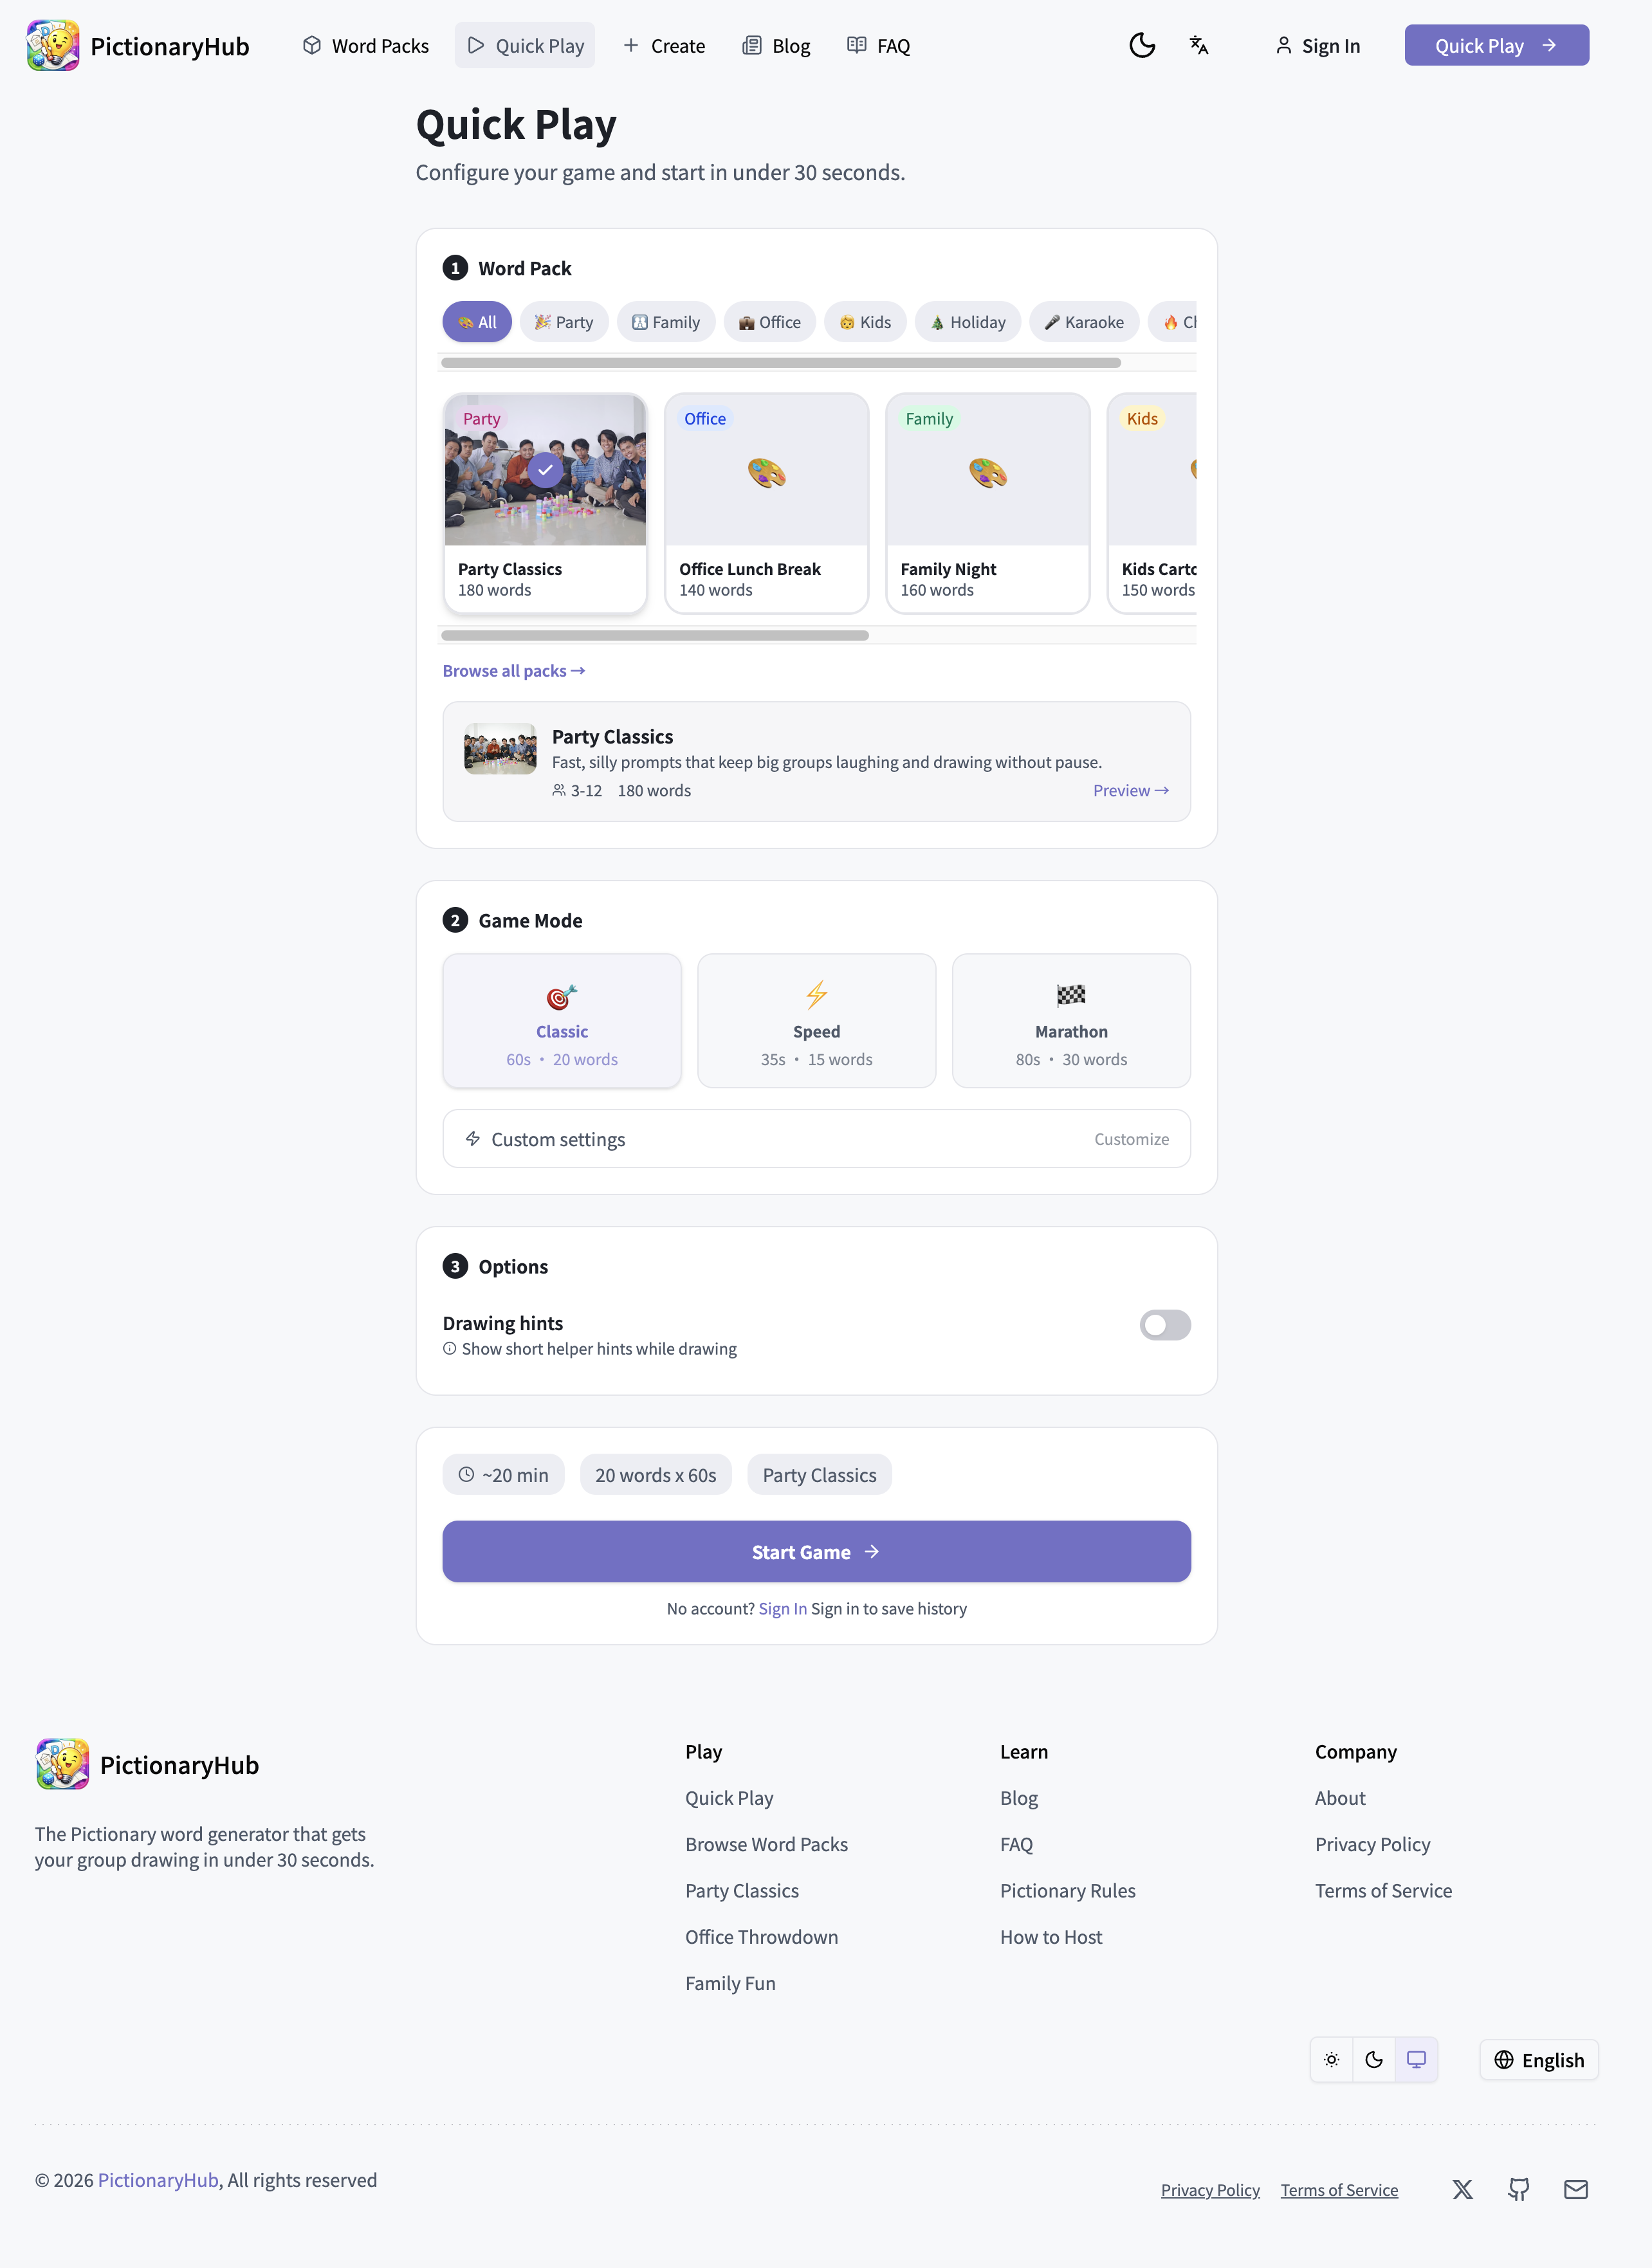The image size is (1652, 2268).
Task: Toggle dark mode moon icon in header
Action: [x=1142, y=45]
